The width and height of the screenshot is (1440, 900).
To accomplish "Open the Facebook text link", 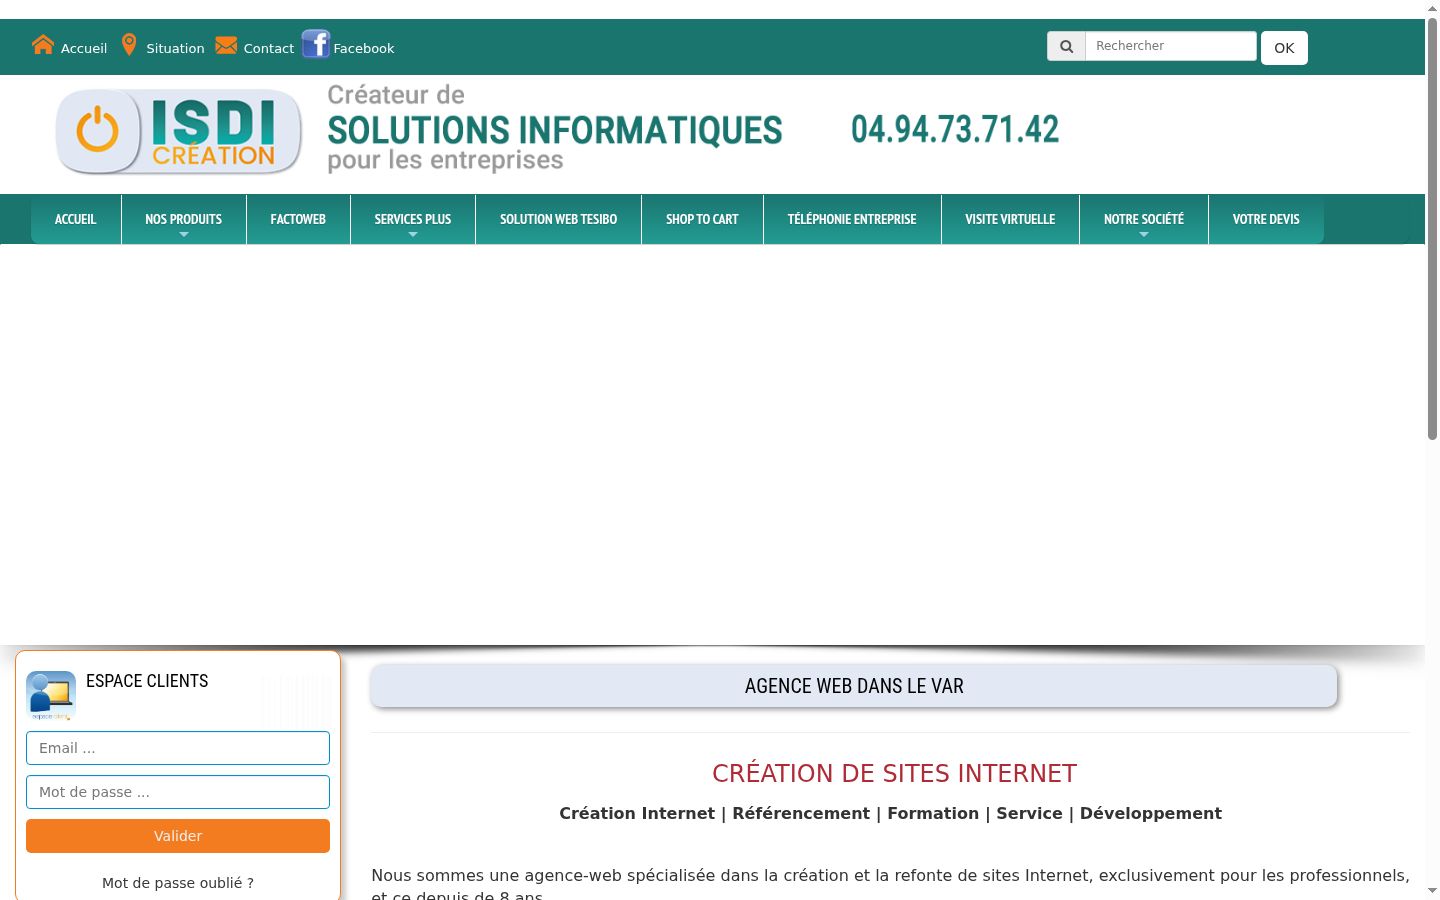I will pos(364,48).
